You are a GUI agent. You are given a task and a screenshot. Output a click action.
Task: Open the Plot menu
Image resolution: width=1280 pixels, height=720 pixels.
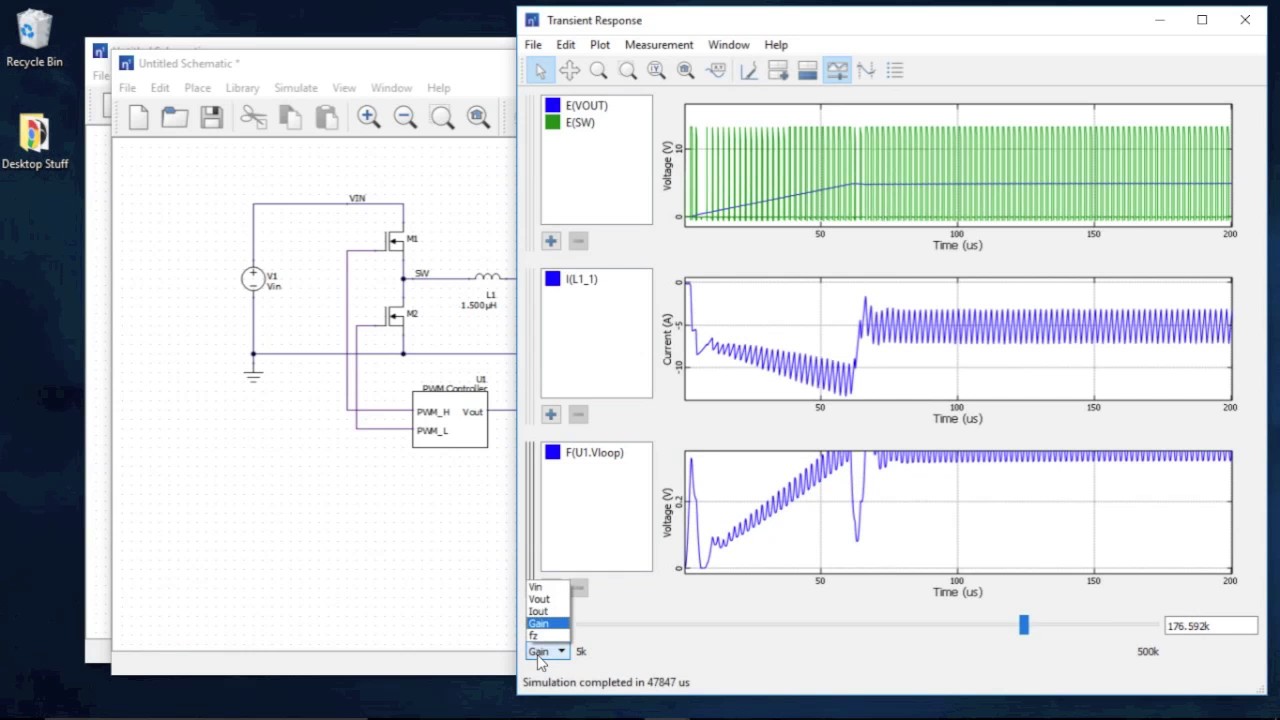click(600, 45)
